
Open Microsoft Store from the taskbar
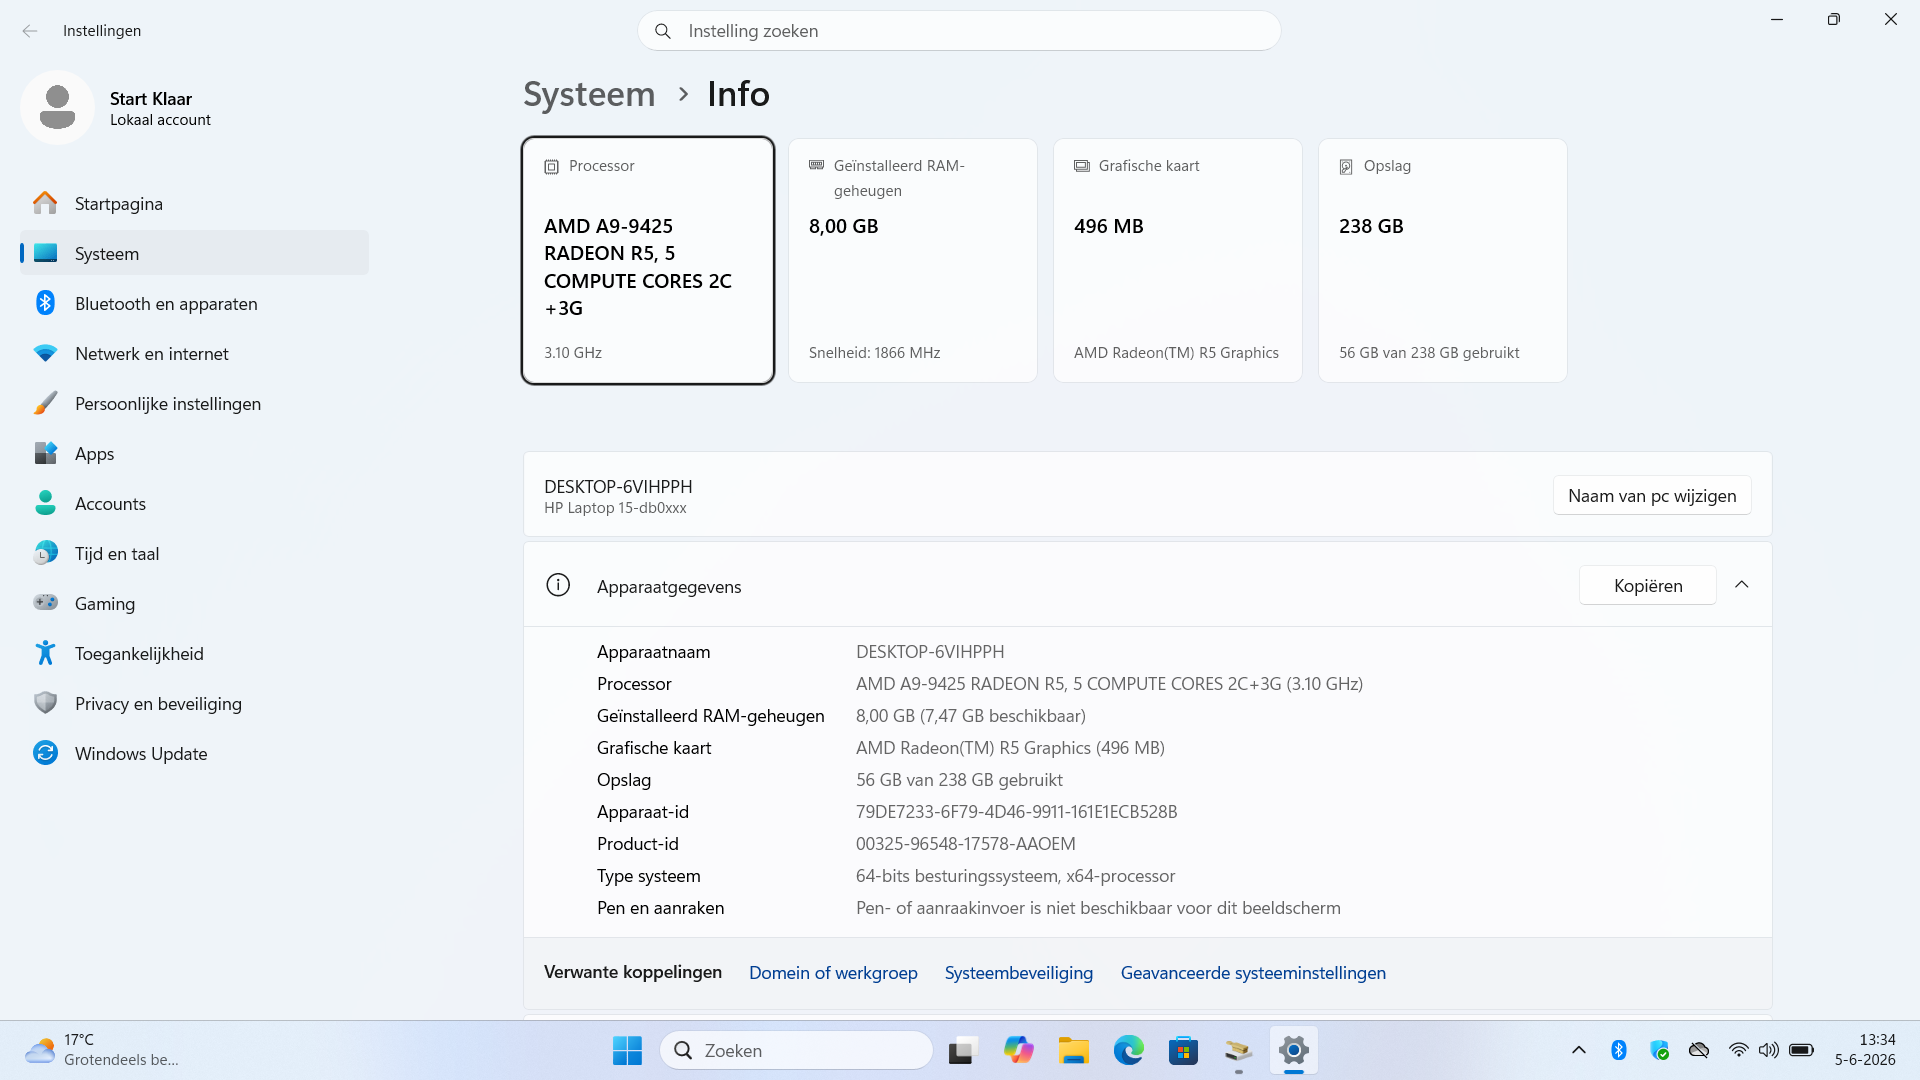tap(1183, 1050)
